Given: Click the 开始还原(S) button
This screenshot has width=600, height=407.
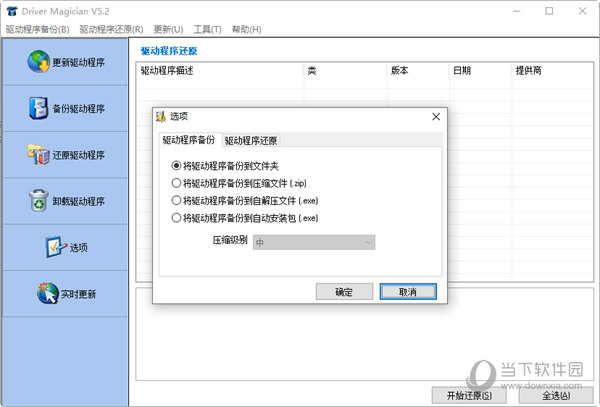Looking at the screenshot, I should (x=469, y=396).
